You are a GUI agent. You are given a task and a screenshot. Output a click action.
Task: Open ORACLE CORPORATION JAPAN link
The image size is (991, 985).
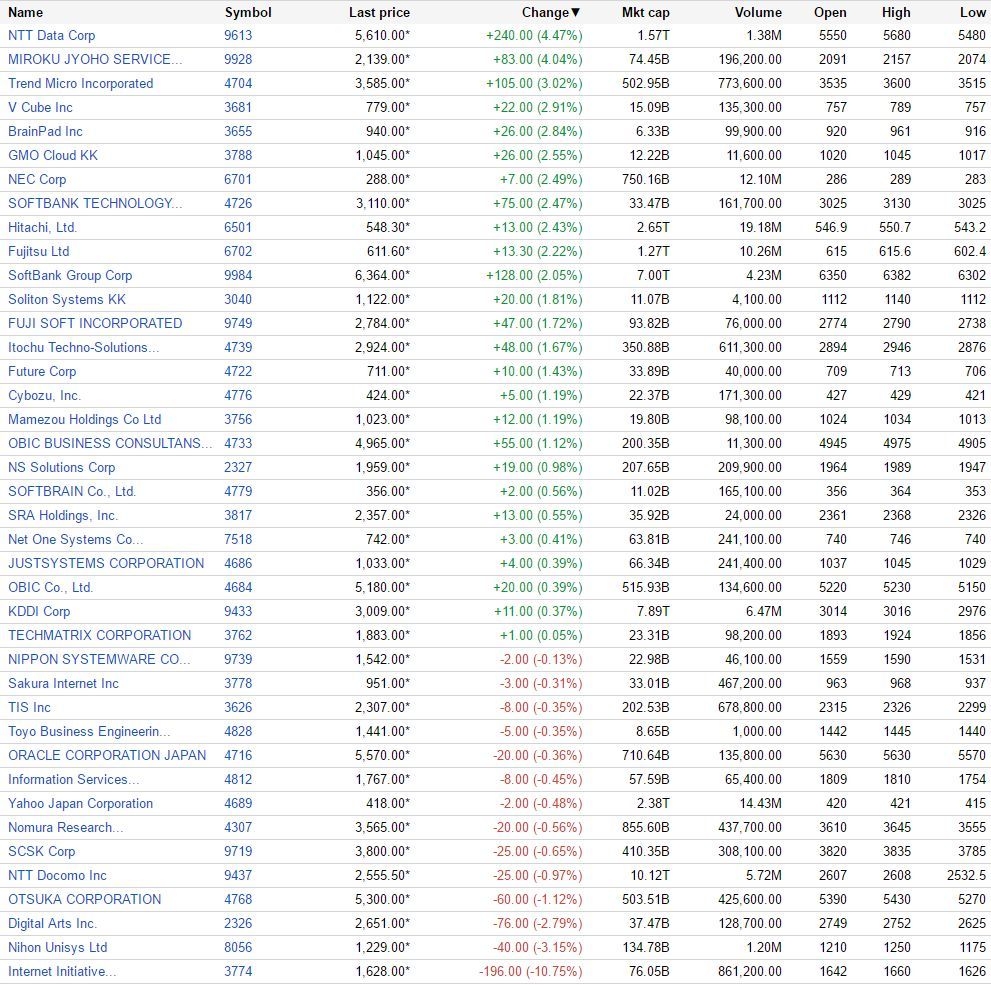click(x=107, y=756)
